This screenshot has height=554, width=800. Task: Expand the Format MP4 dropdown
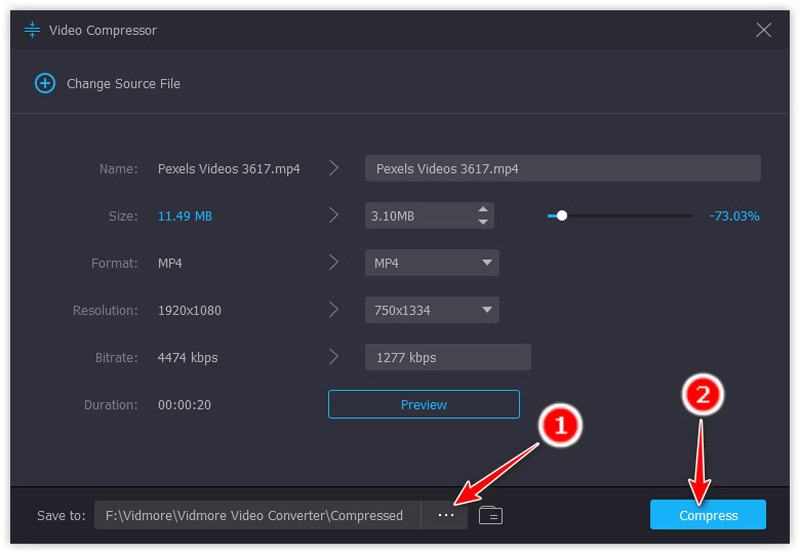(x=431, y=263)
